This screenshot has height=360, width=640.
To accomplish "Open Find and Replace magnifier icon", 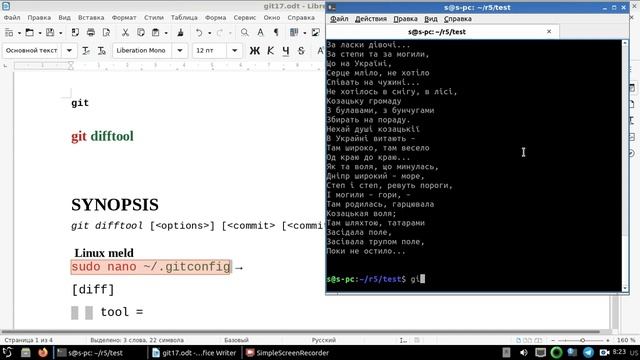I will [244, 33].
